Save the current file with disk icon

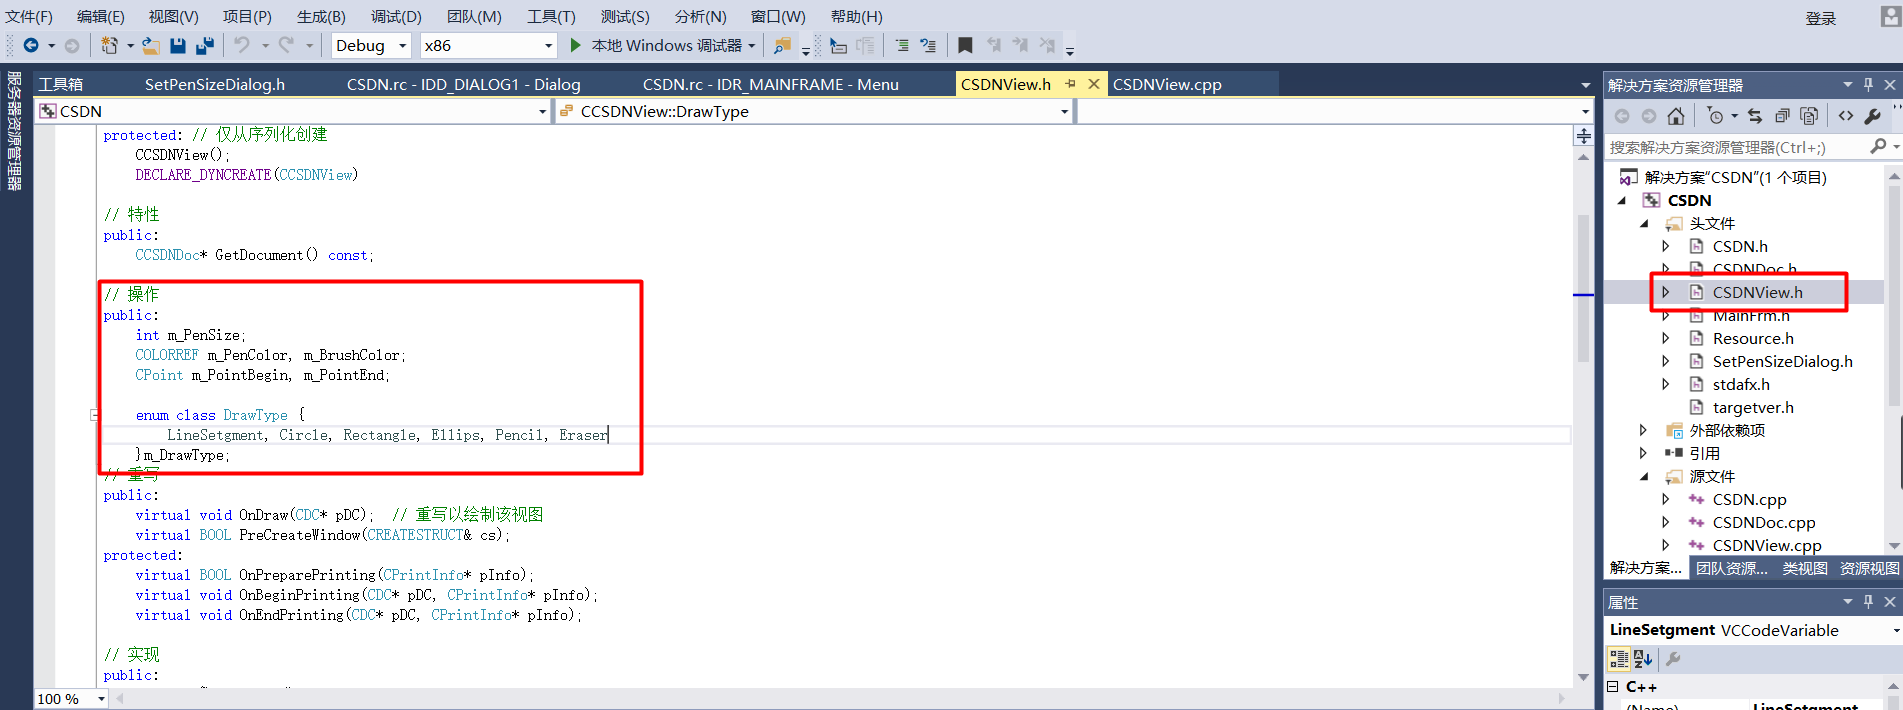point(178,45)
